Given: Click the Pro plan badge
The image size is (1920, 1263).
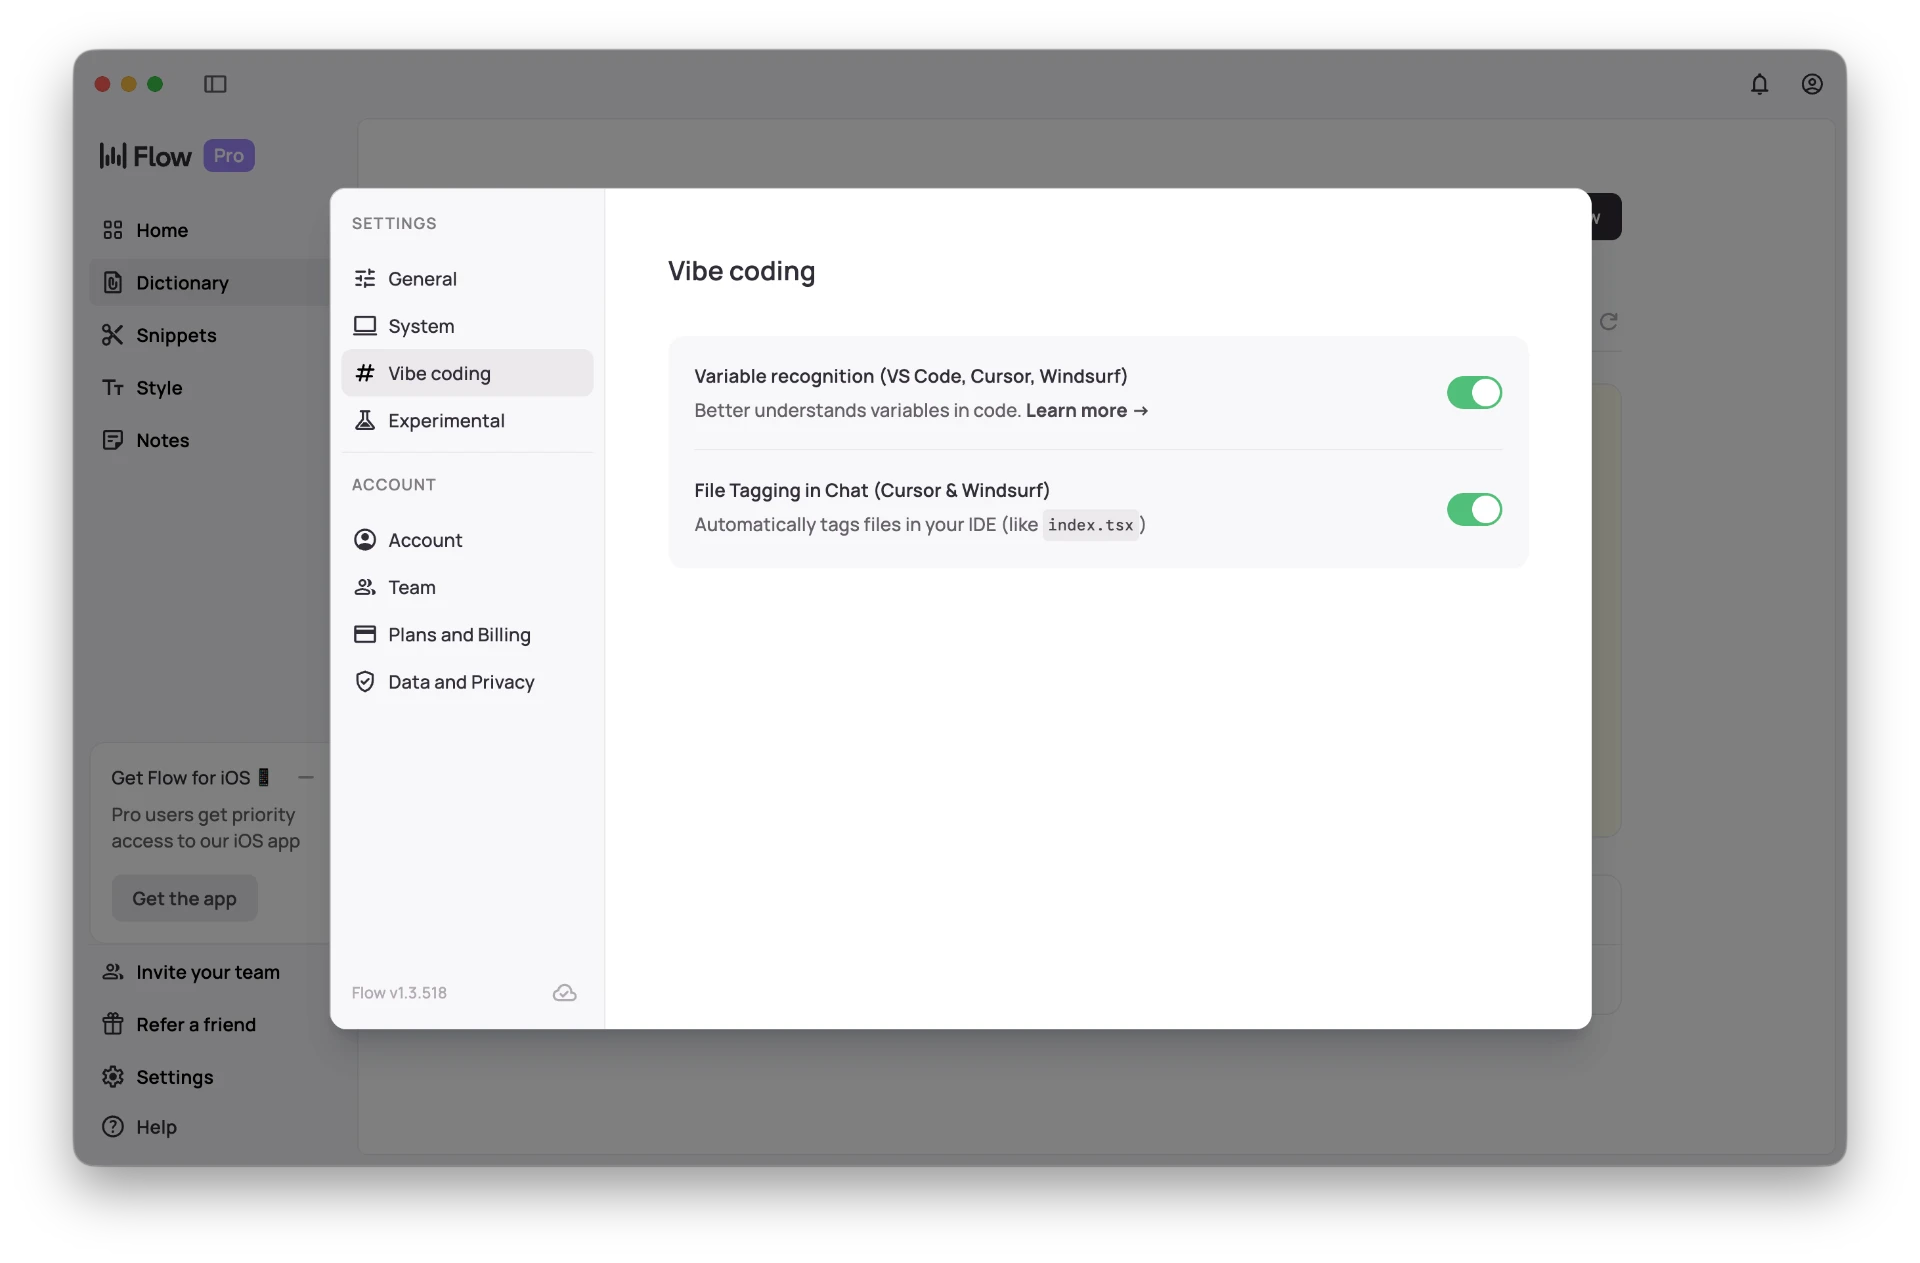Looking at the screenshot, I should click(x=229, y=156).
